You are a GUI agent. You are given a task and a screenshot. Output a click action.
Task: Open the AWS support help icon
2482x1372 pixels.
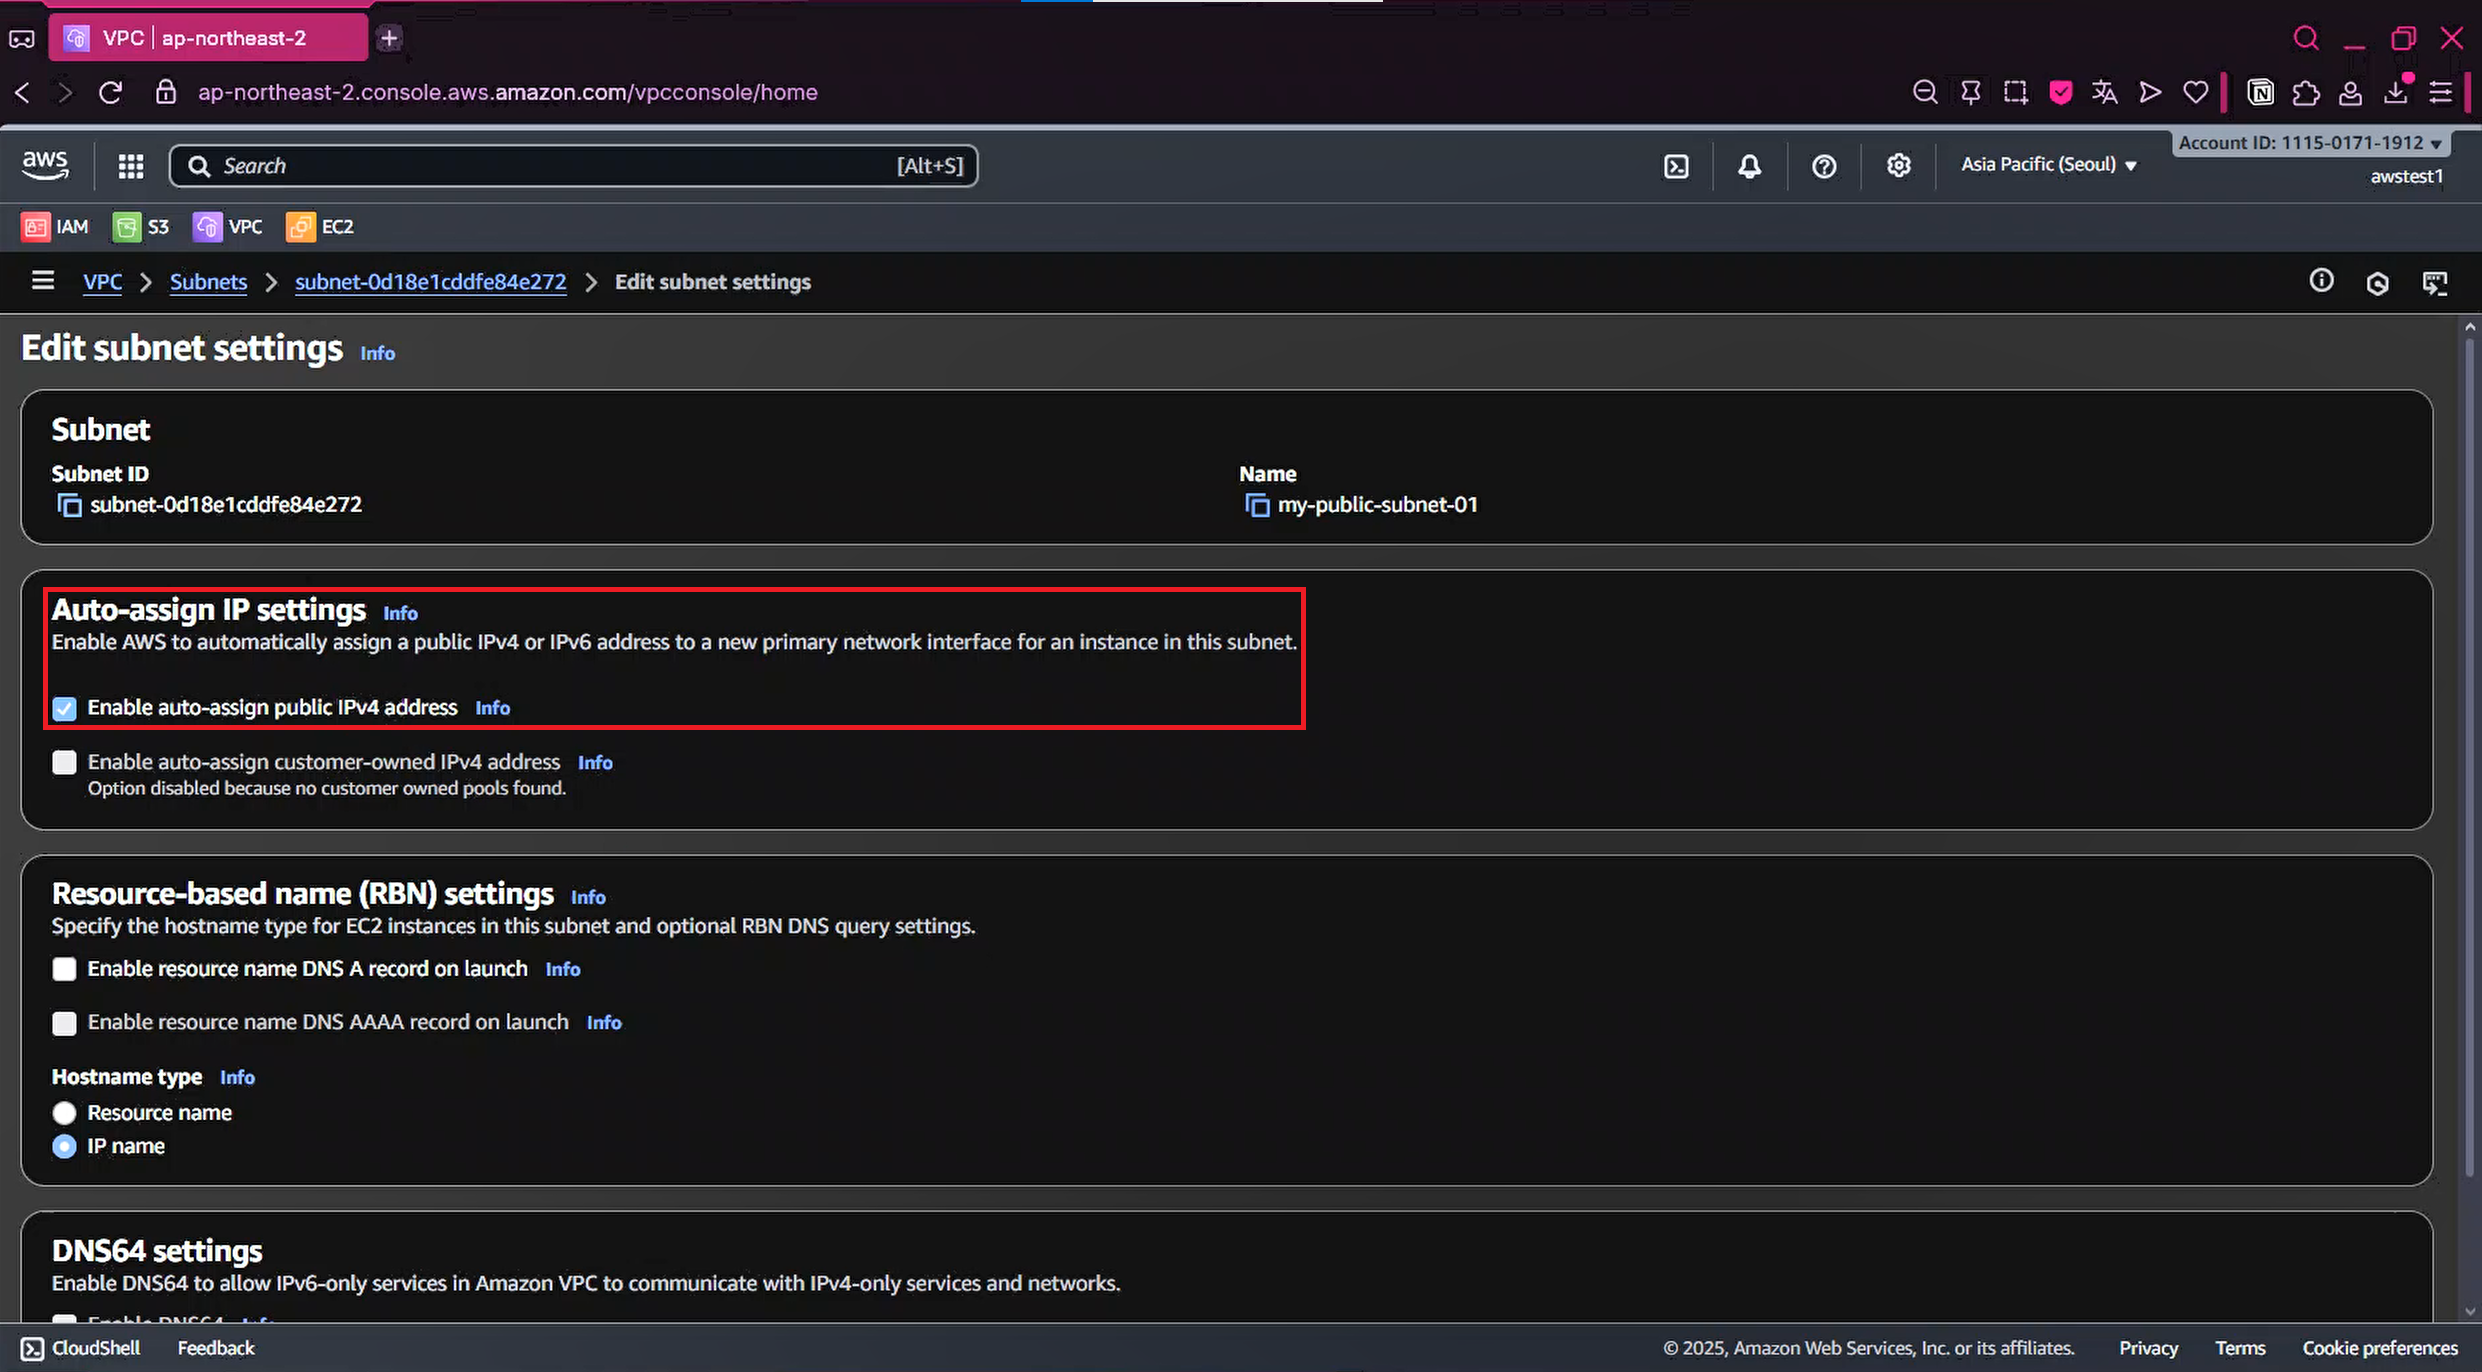1824,166
